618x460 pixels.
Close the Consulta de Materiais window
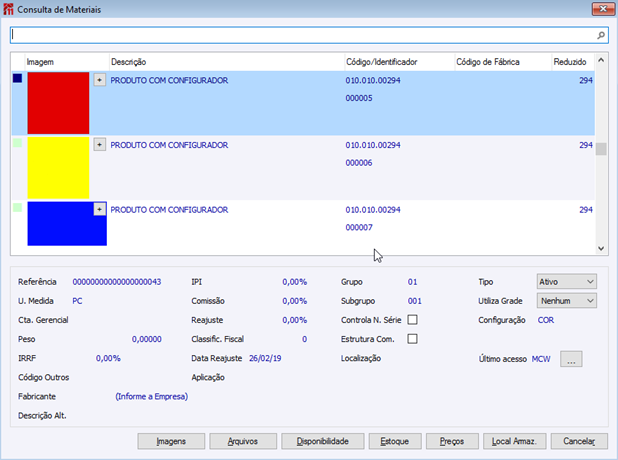point(603,9)
